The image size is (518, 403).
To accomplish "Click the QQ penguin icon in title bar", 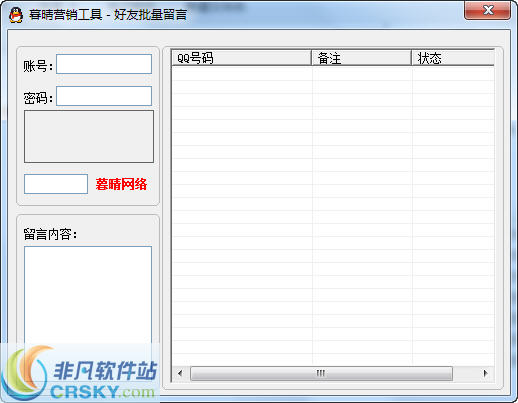I will (16, 15).
